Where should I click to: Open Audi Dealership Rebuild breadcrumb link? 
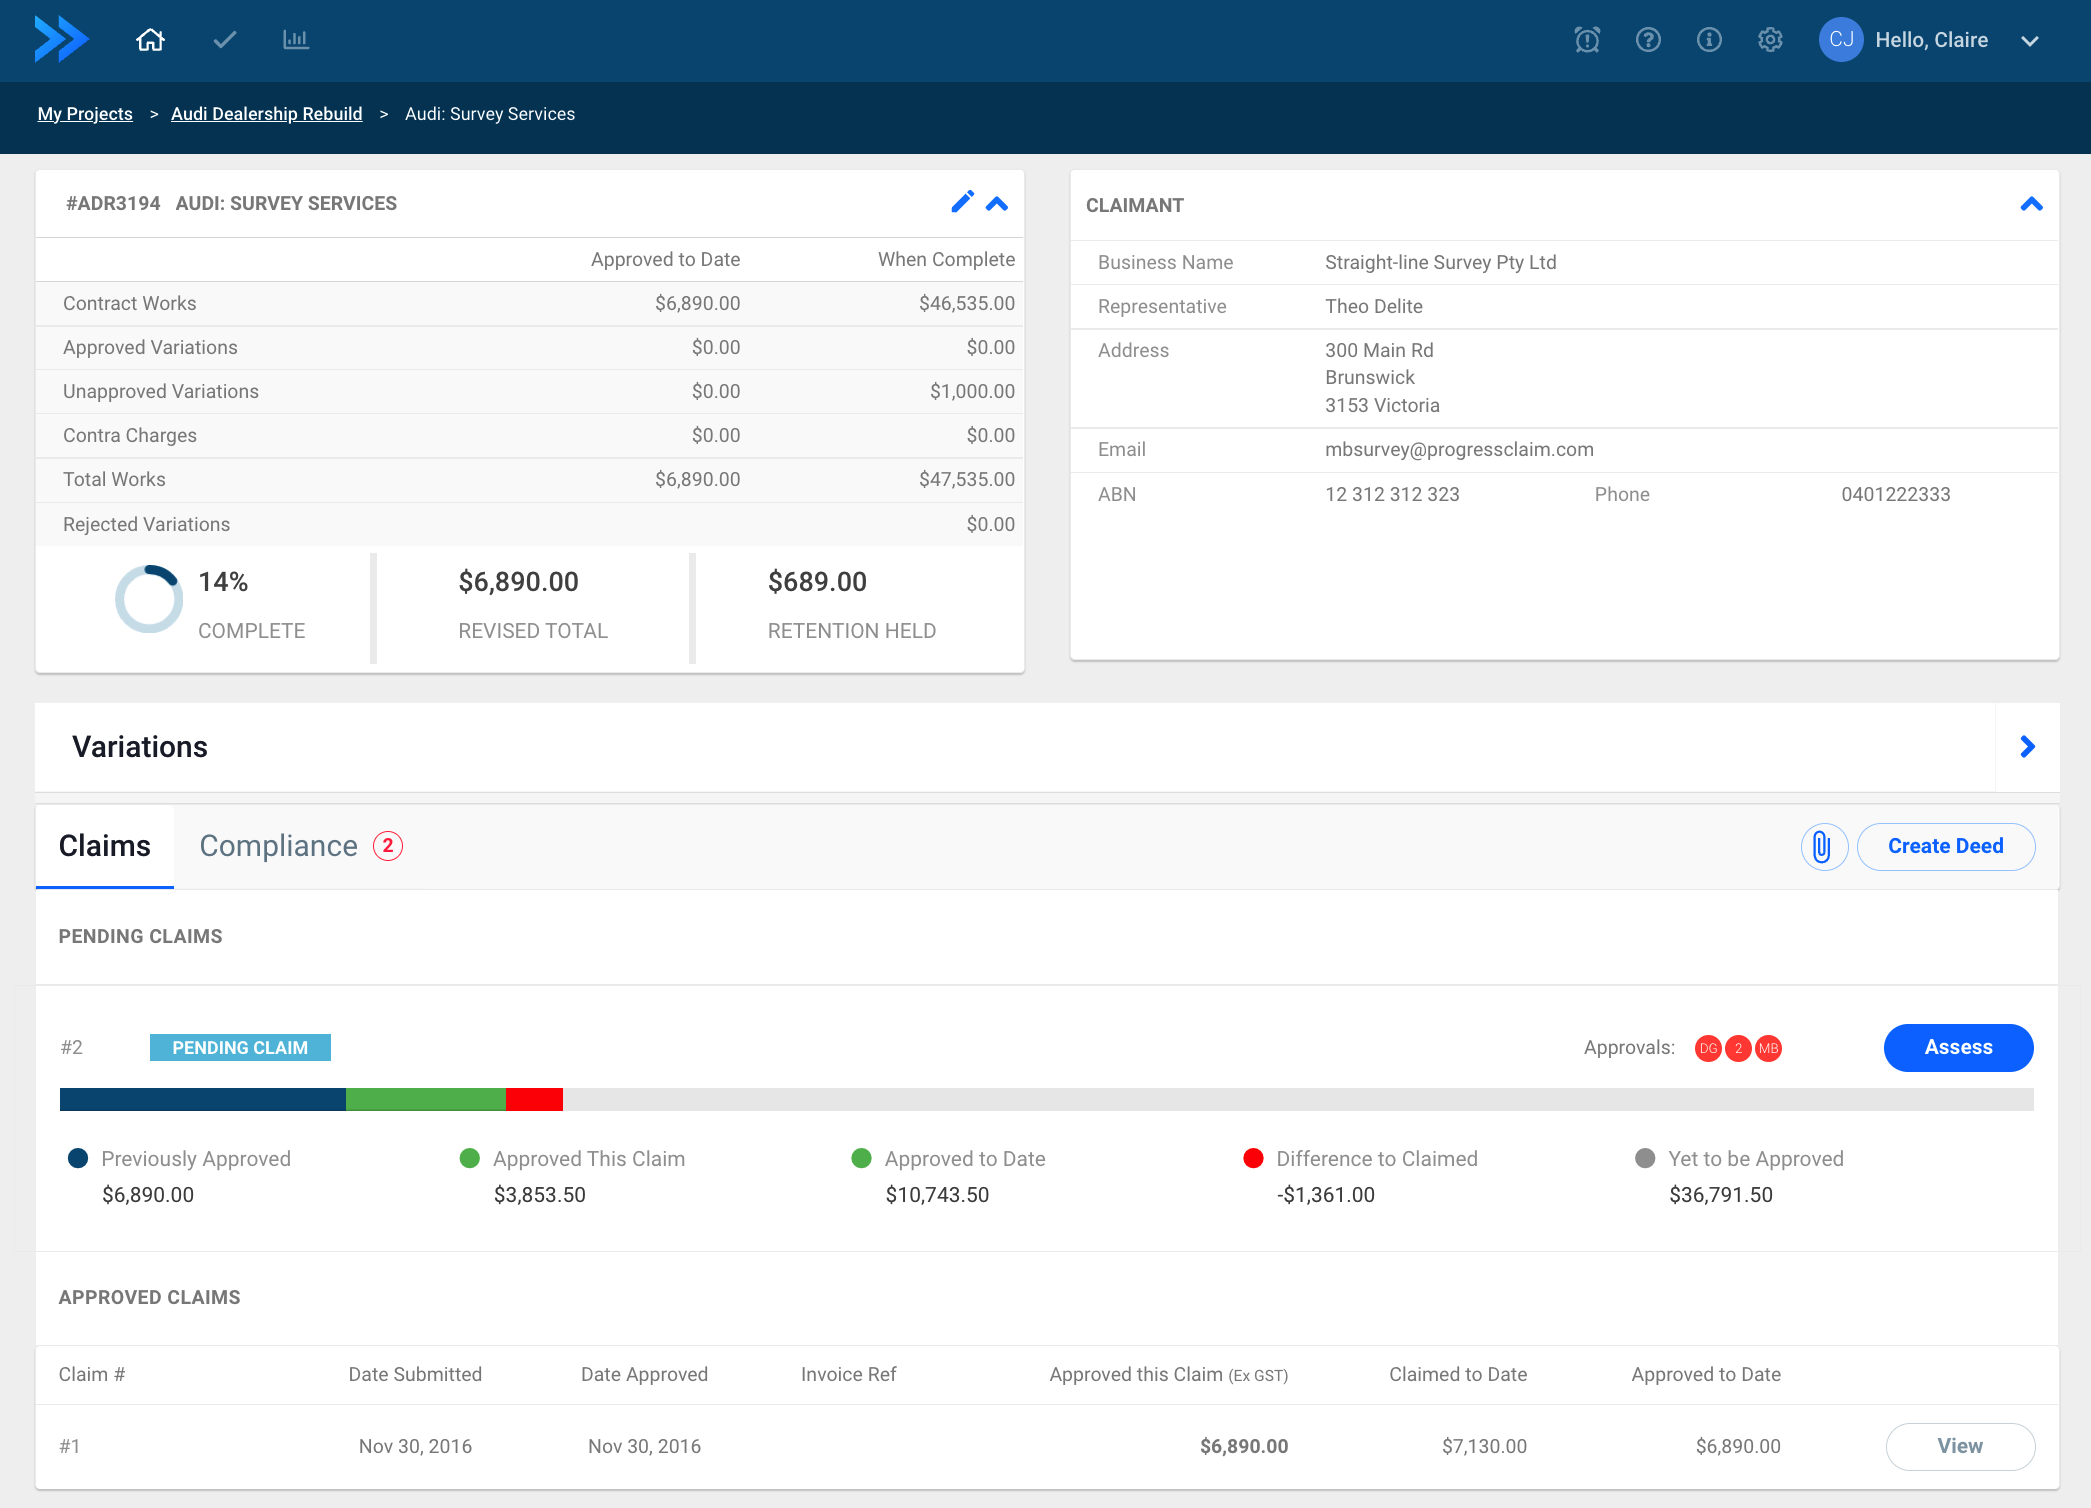(267, 113)
